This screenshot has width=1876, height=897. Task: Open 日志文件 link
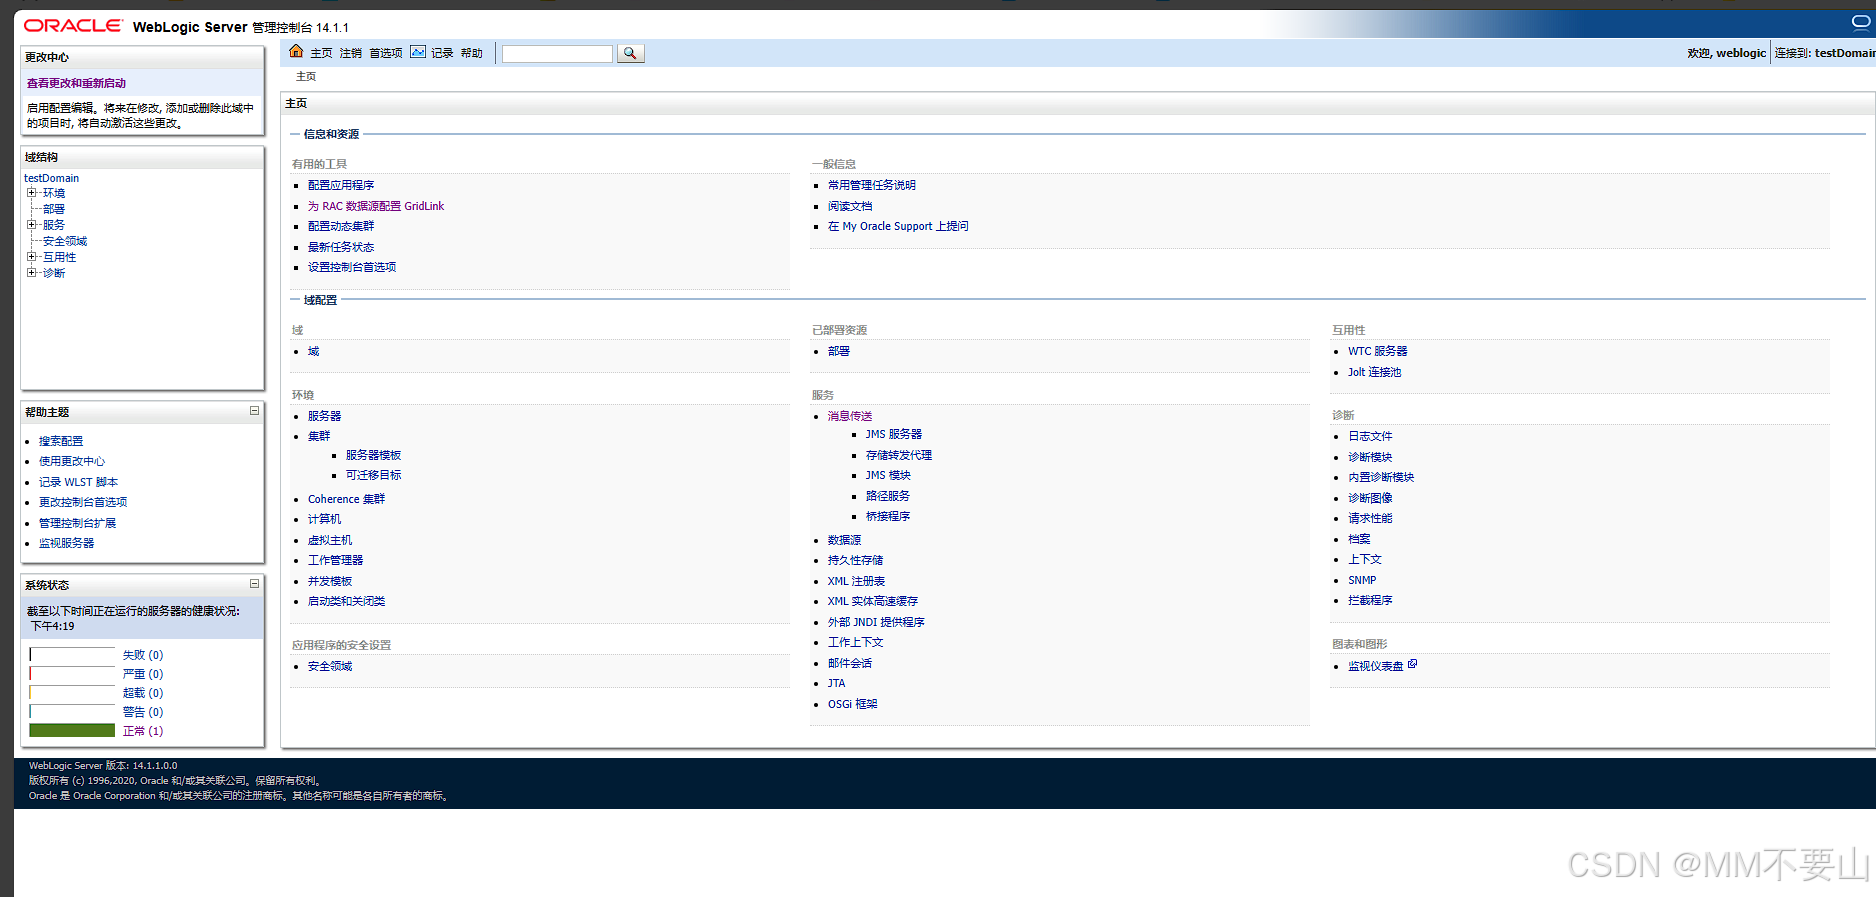[1370, 436]
